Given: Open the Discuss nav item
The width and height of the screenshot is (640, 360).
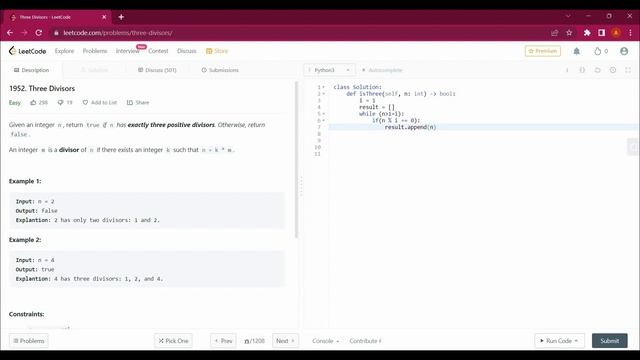Looking at the screenshot, I should click(x=187, y=51).
